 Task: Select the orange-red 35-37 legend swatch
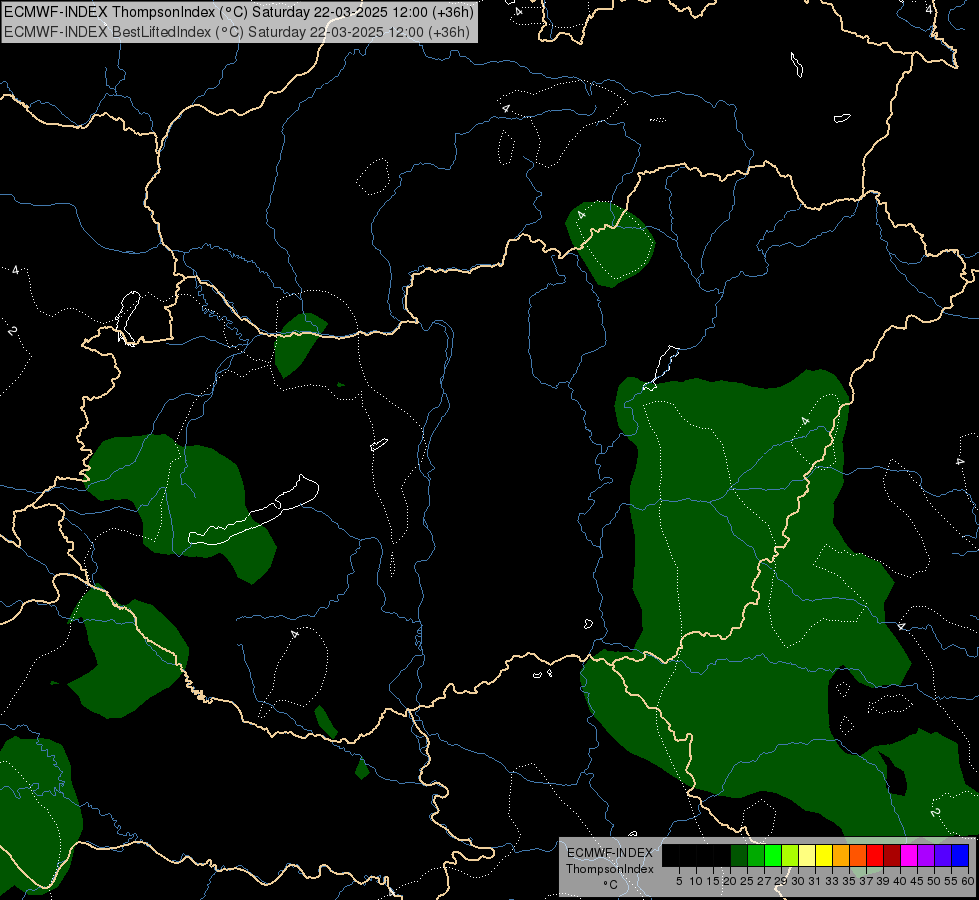coord(858,855)
